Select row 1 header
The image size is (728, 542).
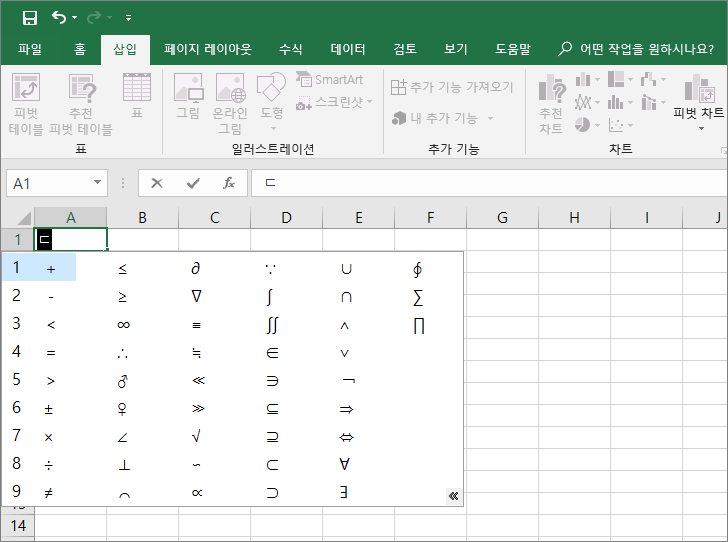coord(18,240)
